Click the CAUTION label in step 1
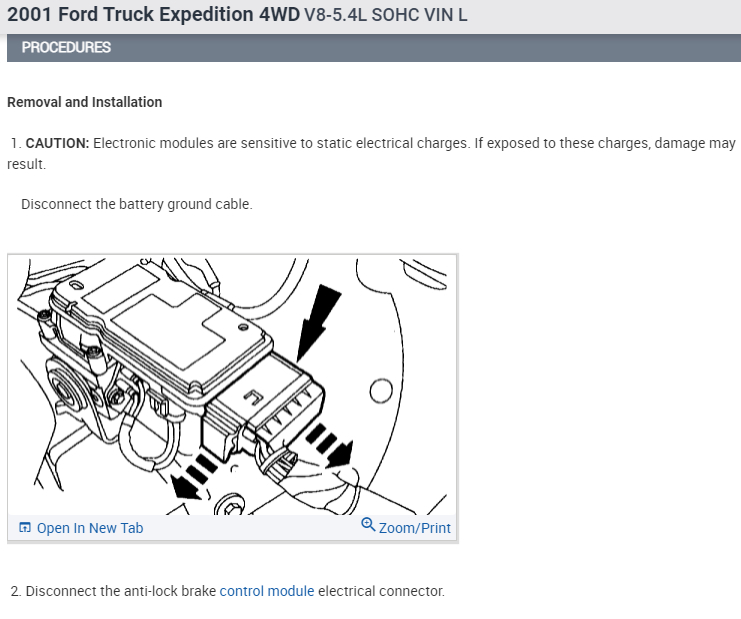Viewport: 741px width, 619px height. click(x=57, y=143)
